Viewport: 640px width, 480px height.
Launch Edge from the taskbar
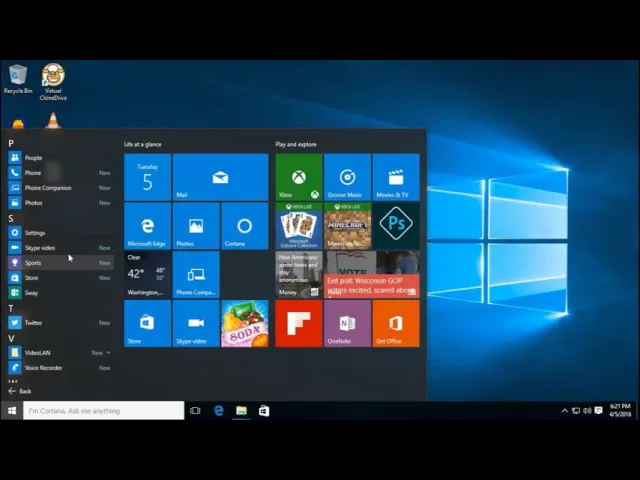[x=218, y=411]
